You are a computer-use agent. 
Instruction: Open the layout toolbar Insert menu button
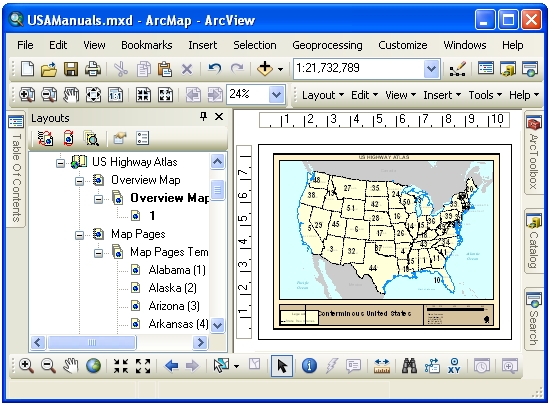tap(442, 95)
